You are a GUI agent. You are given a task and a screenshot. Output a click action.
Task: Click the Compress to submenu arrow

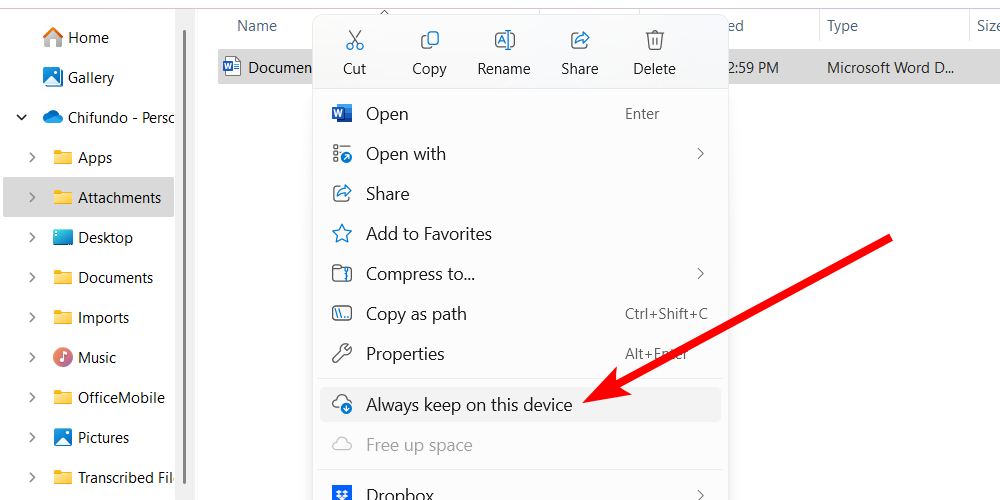[700, 274]
